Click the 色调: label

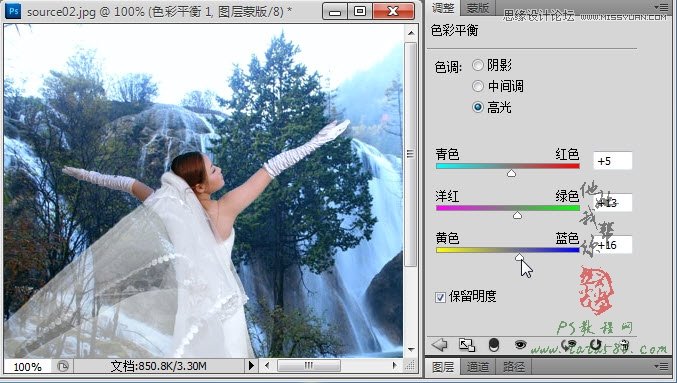(x=448, y=67)
